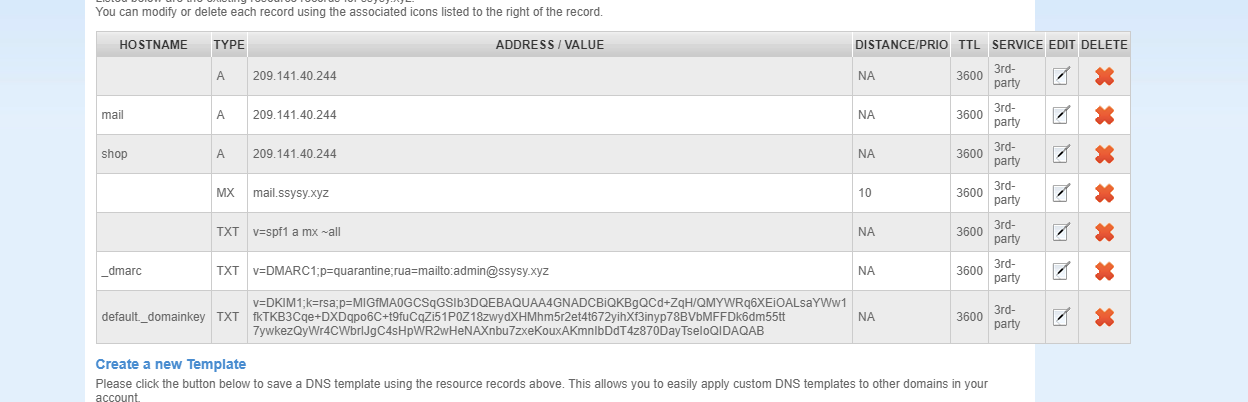Edit the shop A record
The height and width of the screenshot is (402, 1248).
pyautogui.click(x=1061, y=154)
